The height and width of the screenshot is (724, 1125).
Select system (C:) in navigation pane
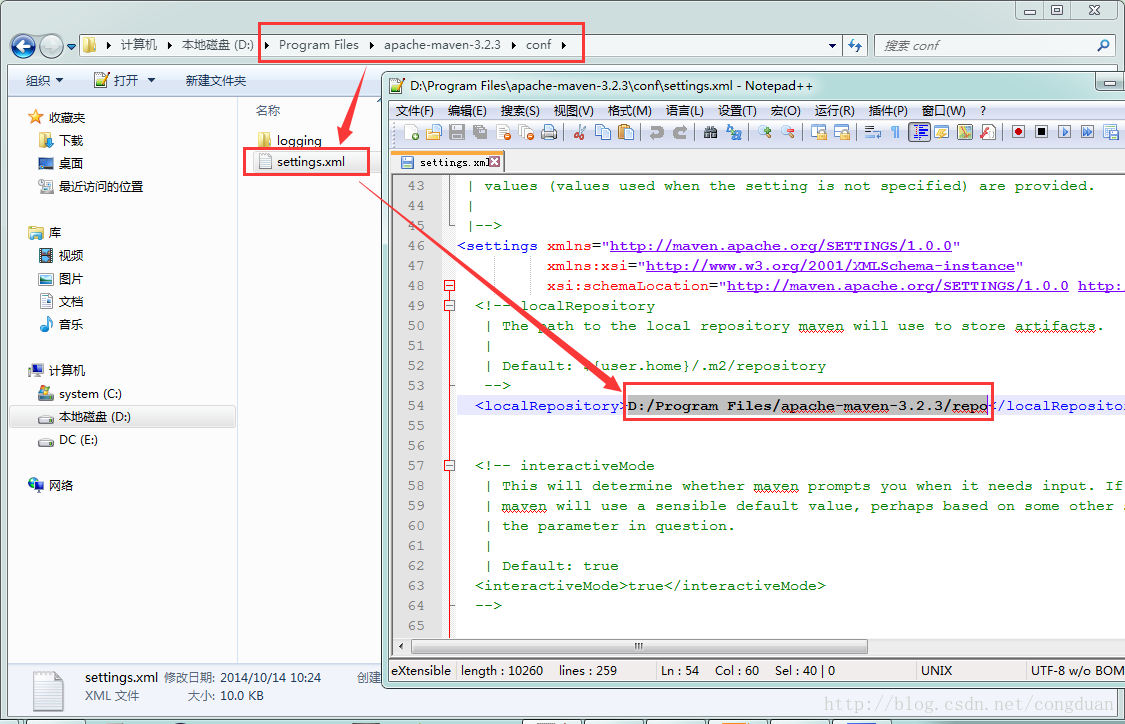point(79,394)
